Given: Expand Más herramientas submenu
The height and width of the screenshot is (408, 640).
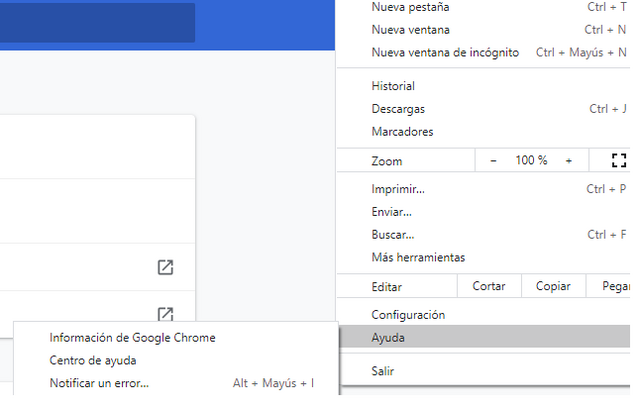Looking at the screenshot, I should click(x=483, y=257).
